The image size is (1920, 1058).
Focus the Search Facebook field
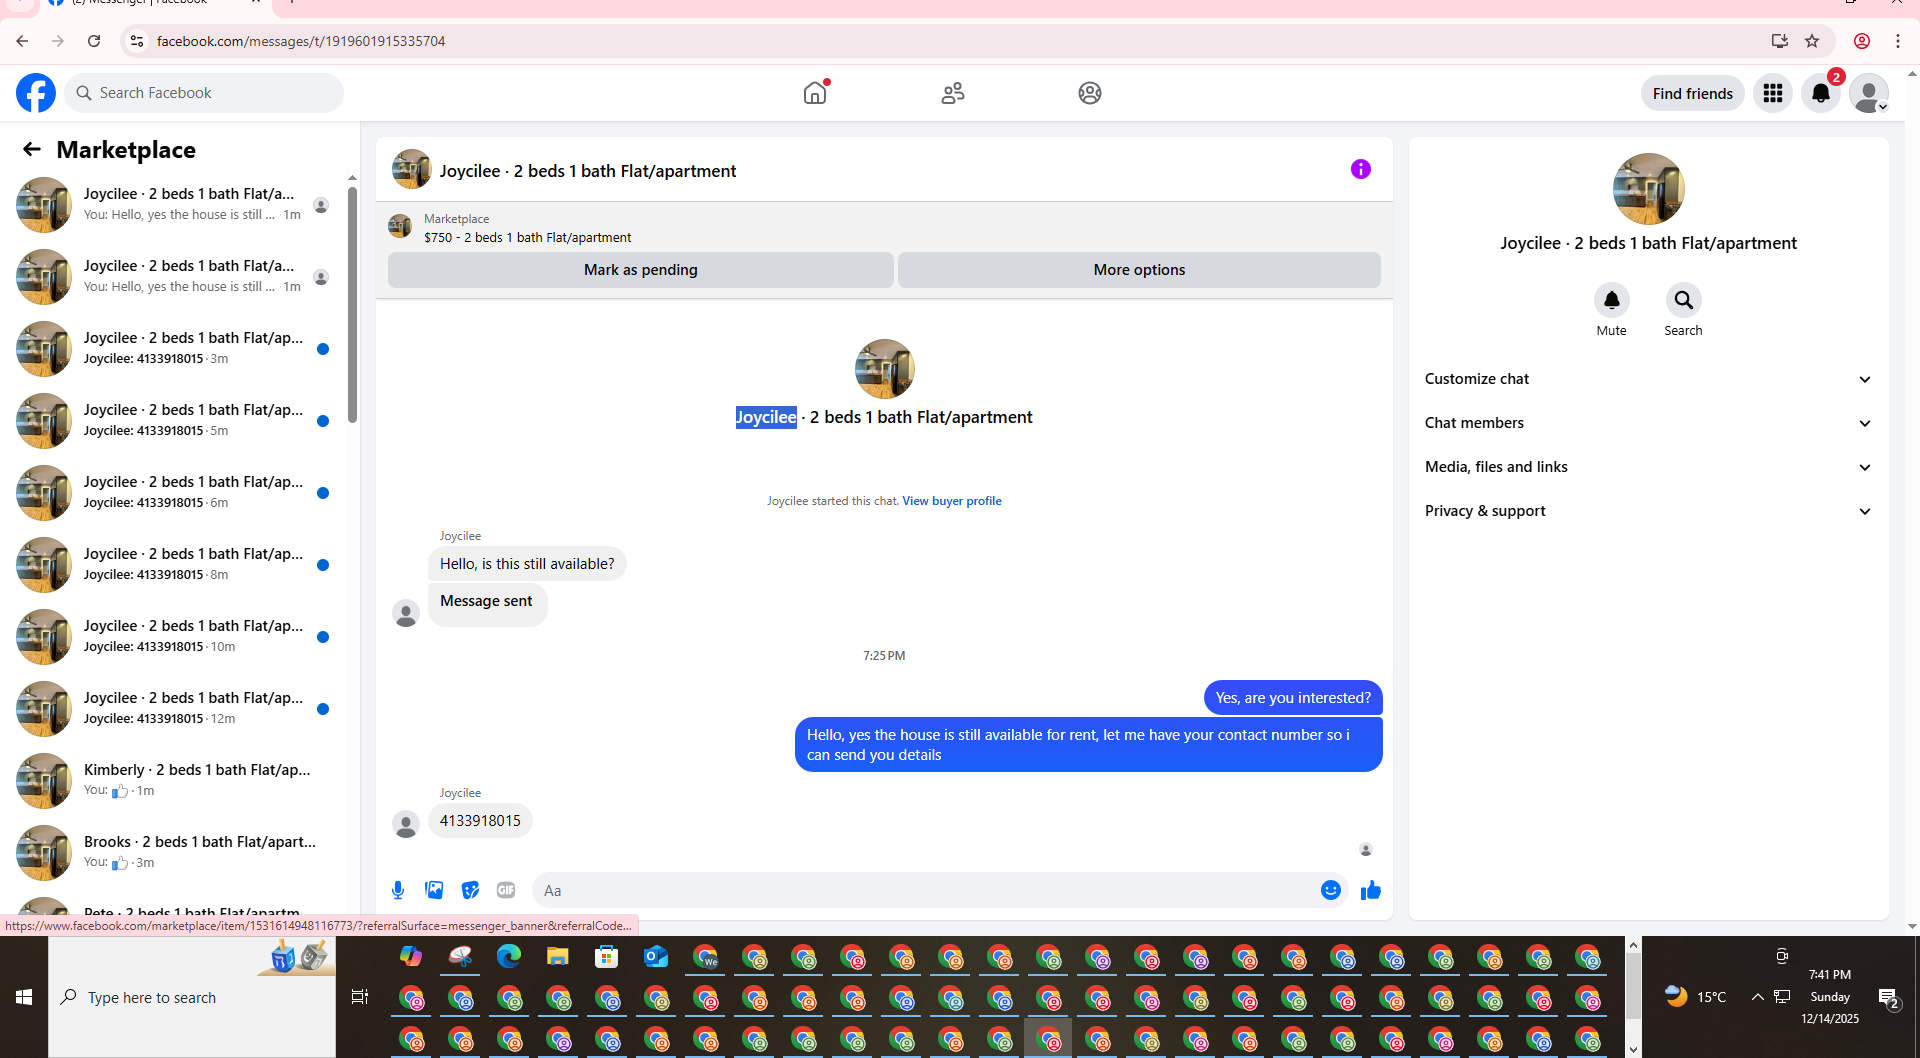coord(204,93)
